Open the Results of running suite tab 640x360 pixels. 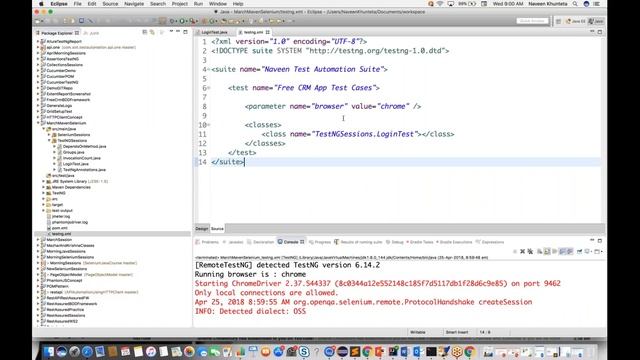358,242
